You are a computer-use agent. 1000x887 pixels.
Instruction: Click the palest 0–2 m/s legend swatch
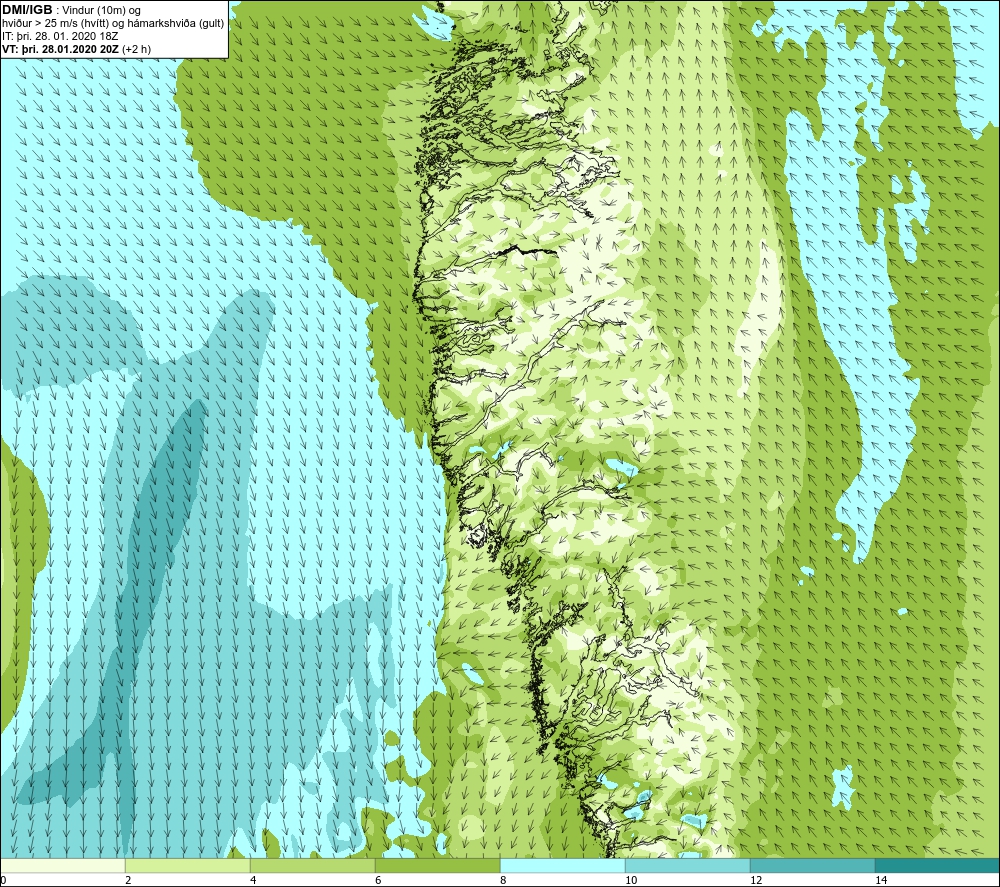(62, 865)
